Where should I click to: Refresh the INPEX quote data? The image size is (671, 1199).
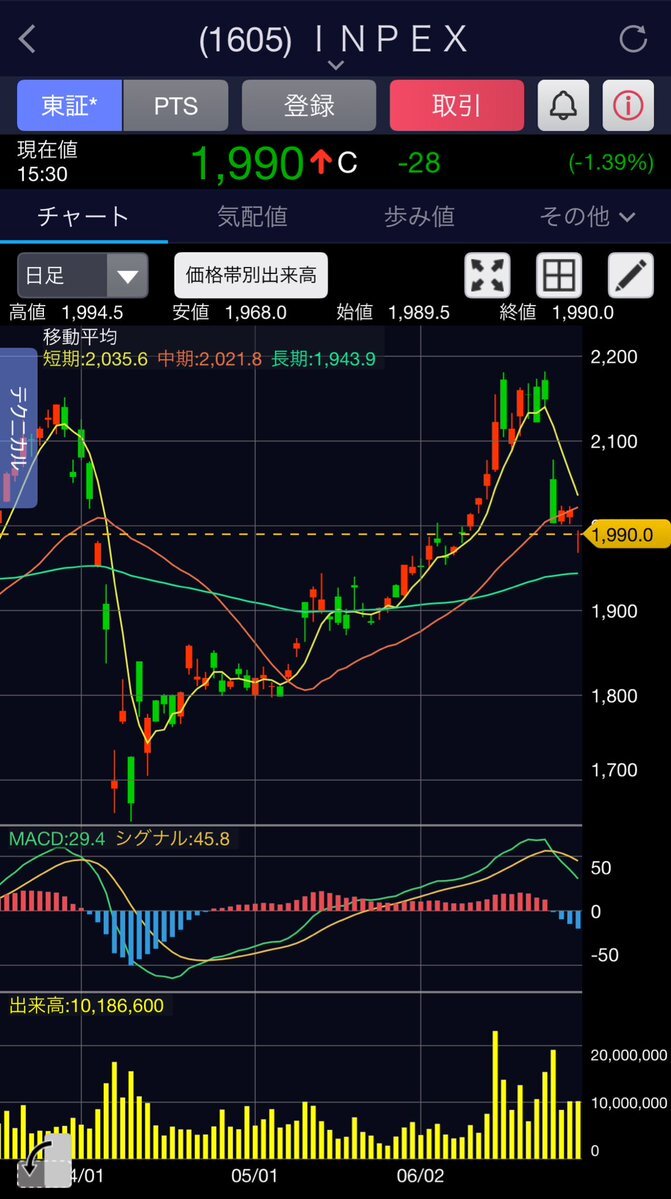point(633,38)
